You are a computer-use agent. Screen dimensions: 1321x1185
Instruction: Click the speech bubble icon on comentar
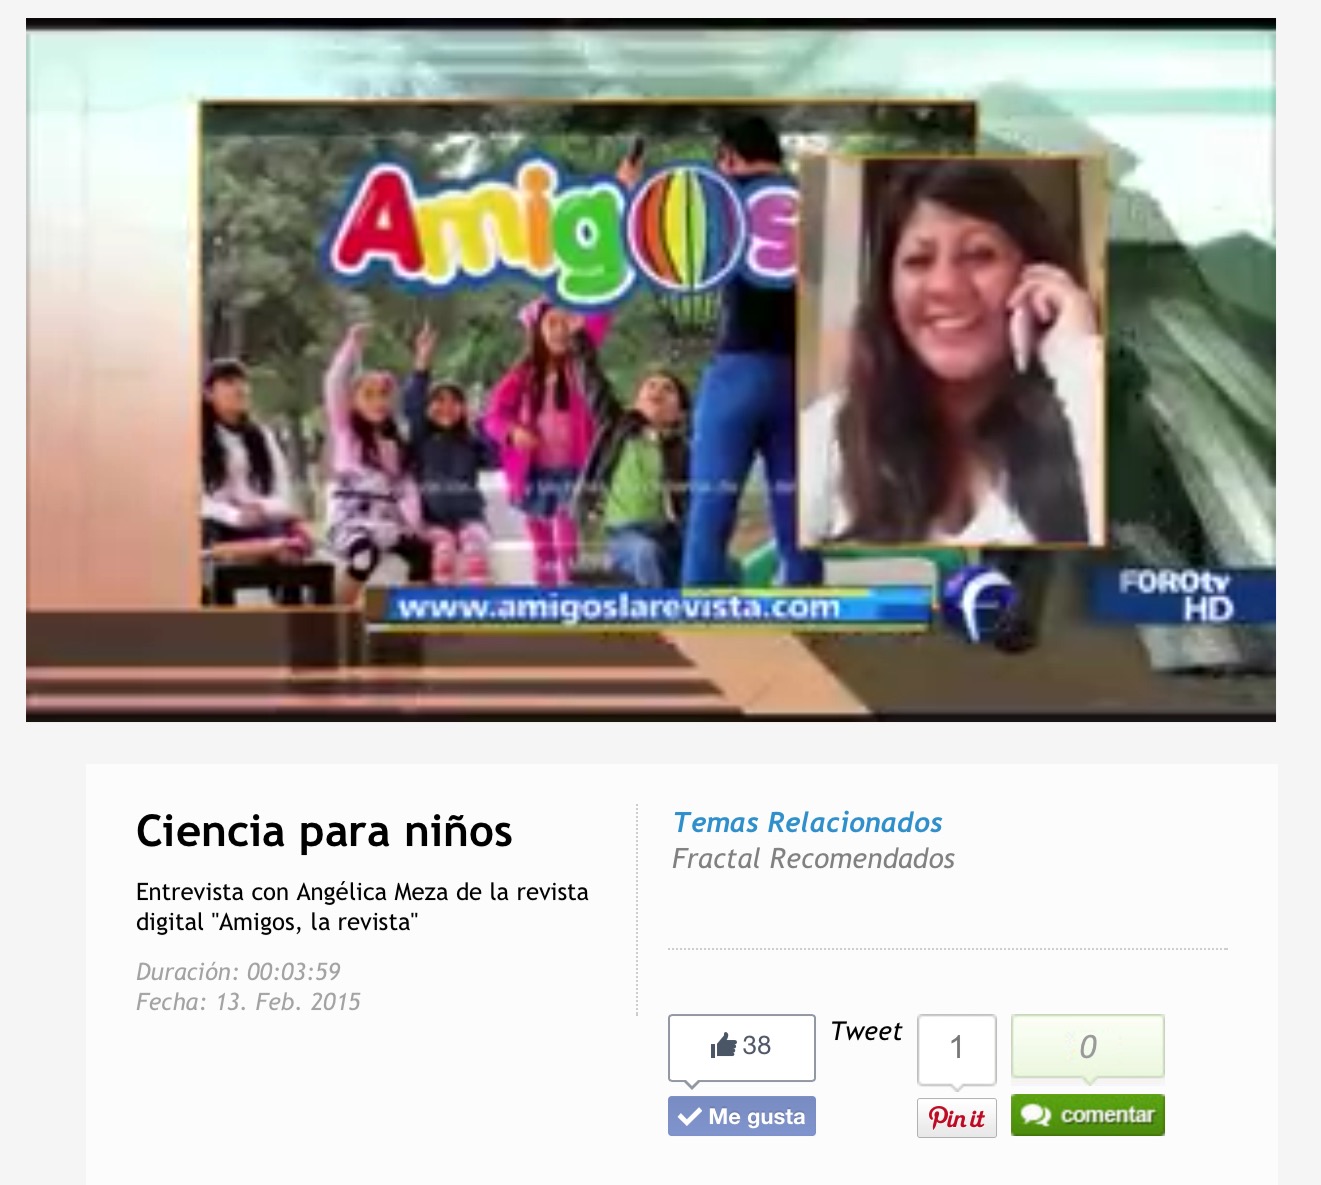pos(1035,1116)
